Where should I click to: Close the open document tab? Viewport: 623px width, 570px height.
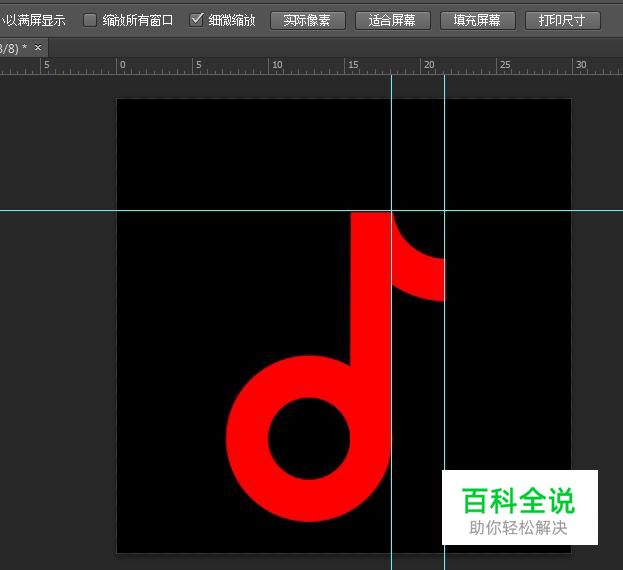[38, 48]
